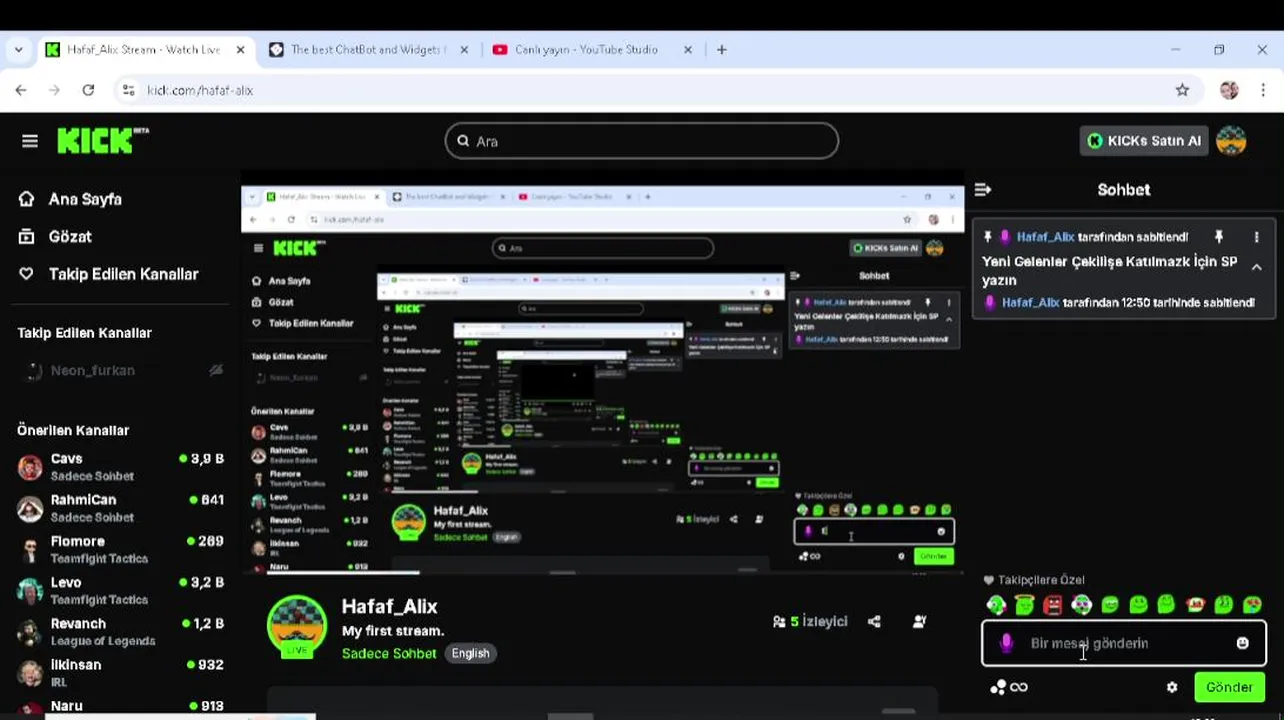Bookmark this page with star icon

(1182, 90)
